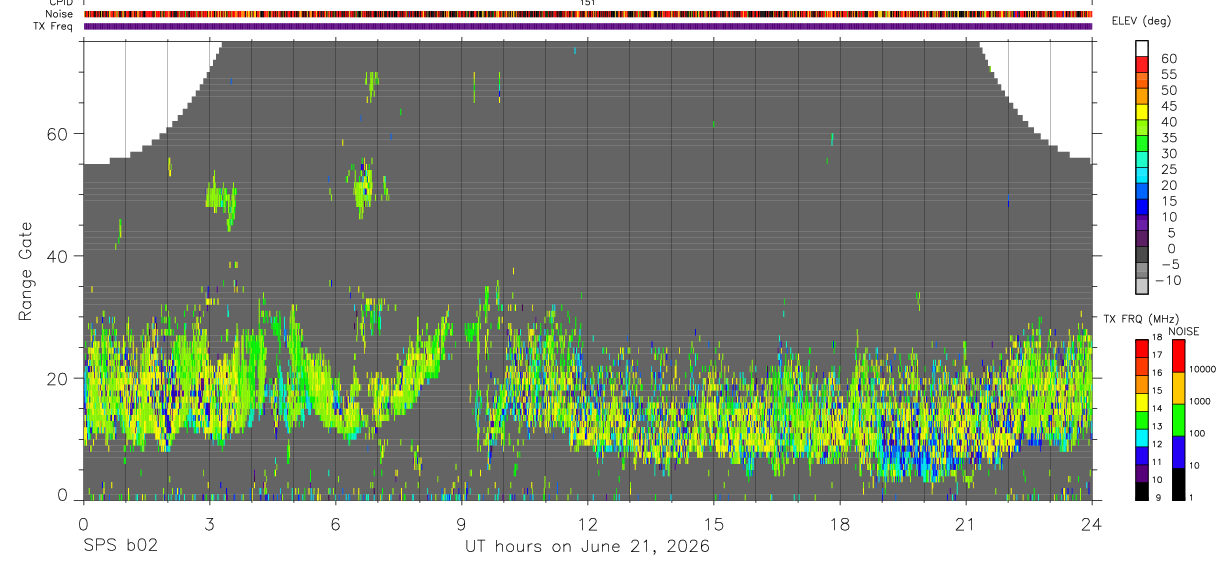Click the "Range Gate" y-axis title
This screenshot has height=567, width=1228.
[x=25, y=273]
